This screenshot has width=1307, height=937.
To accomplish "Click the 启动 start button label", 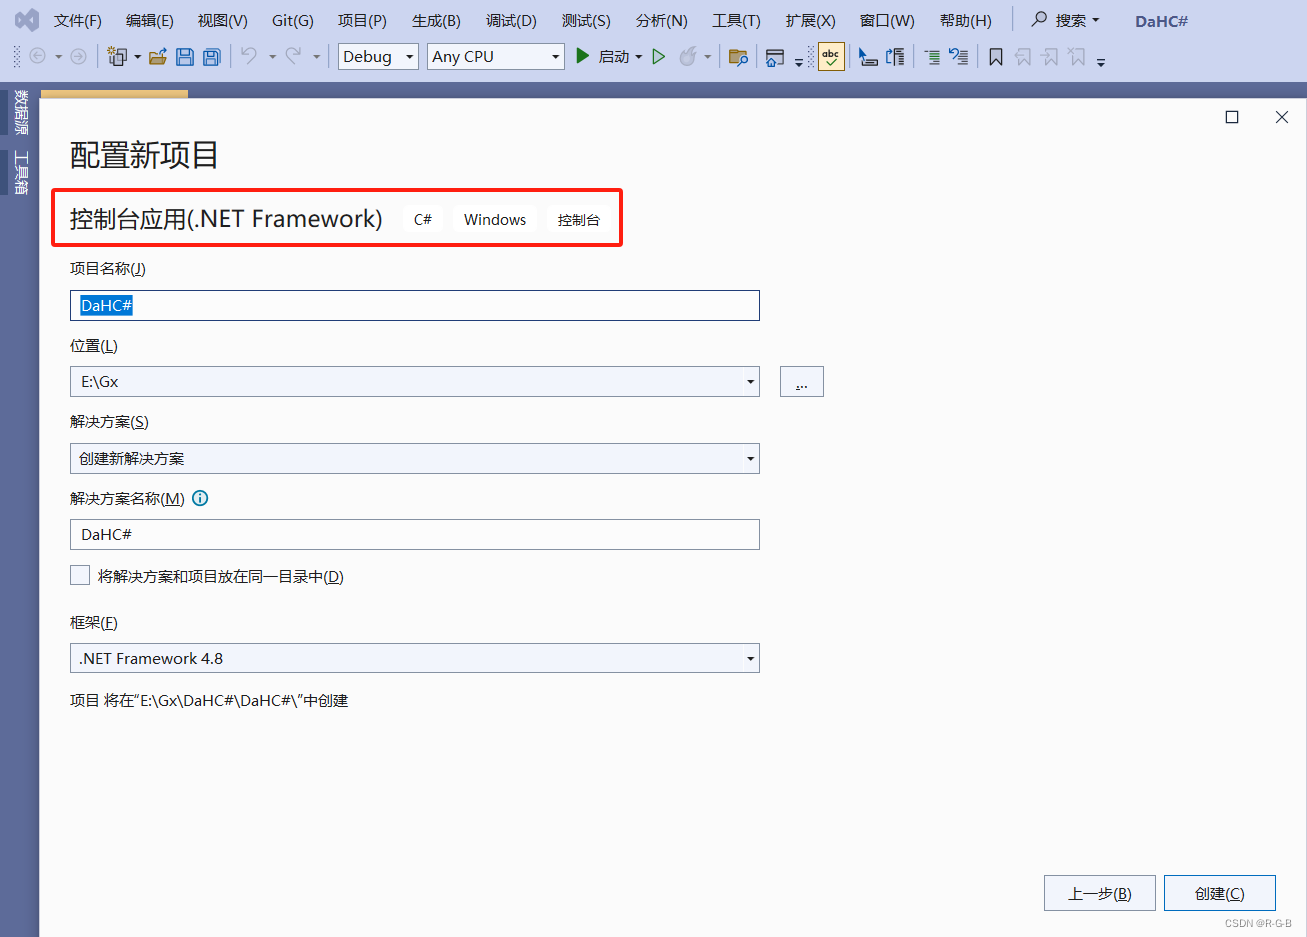I will [614, 57].
